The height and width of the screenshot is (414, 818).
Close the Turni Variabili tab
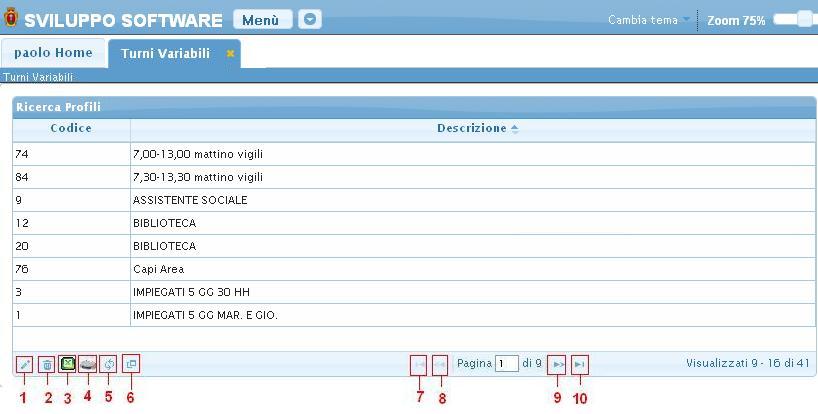coord(230,54)
